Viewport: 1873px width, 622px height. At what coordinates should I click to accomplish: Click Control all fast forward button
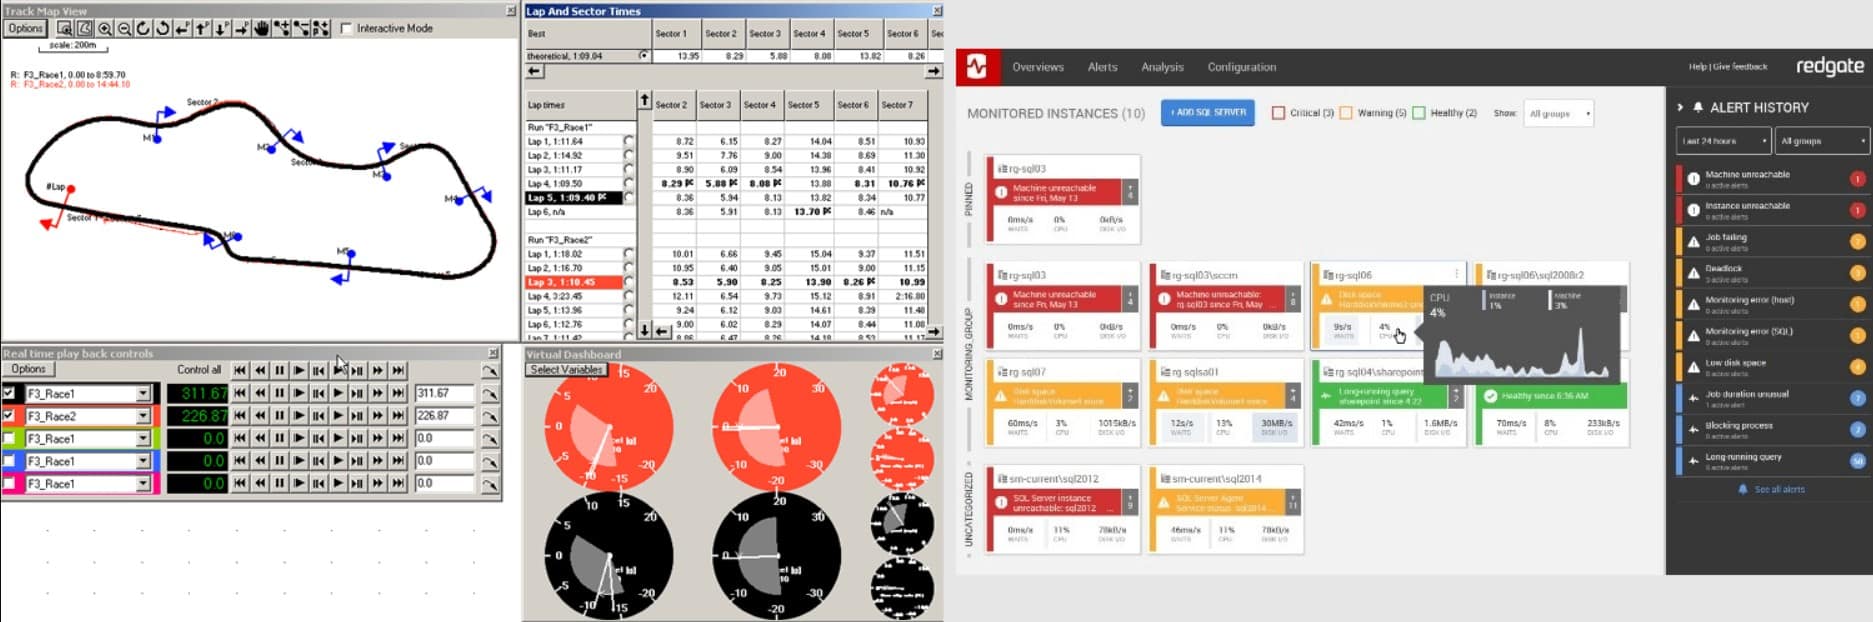(x=378, y=370)
